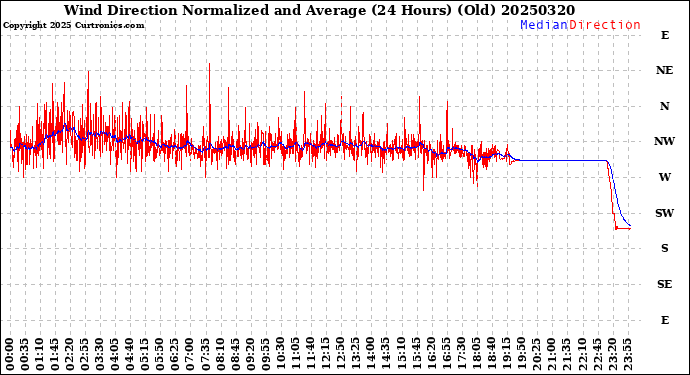Screen dimensions: 690x375
Task: Click the "06:25" time axis label
Action: 176,355
